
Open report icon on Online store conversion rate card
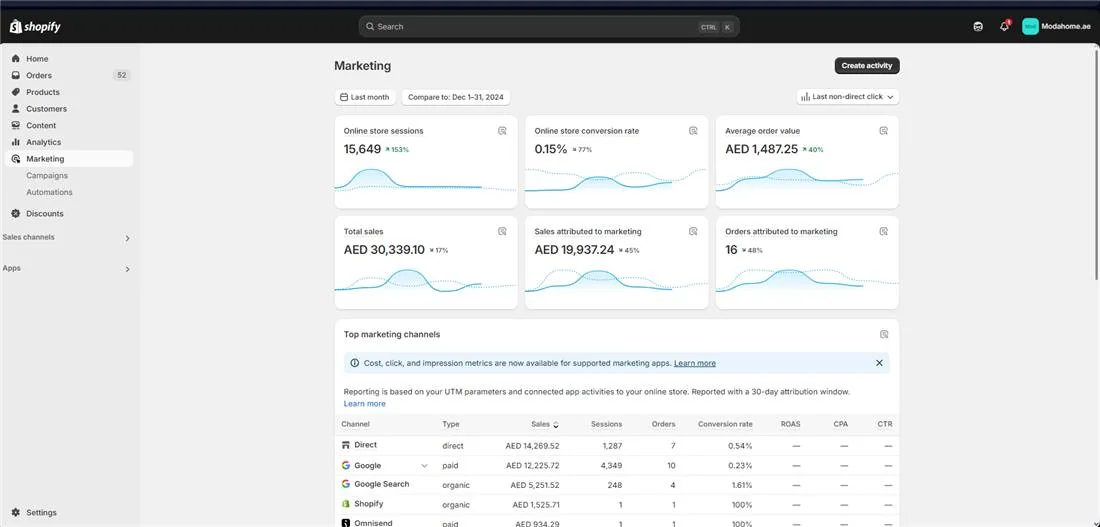click(x=693, y=131)
